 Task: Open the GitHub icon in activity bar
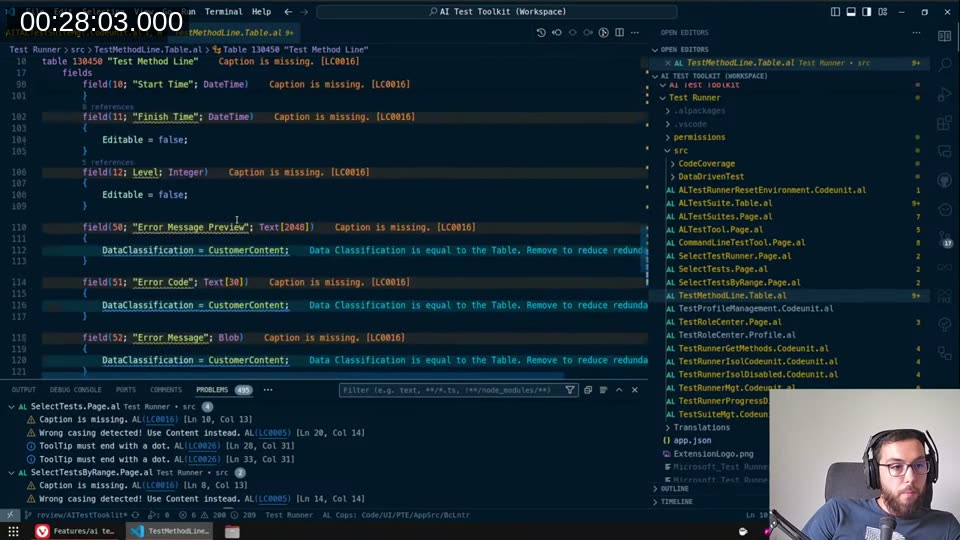[944, 181]
